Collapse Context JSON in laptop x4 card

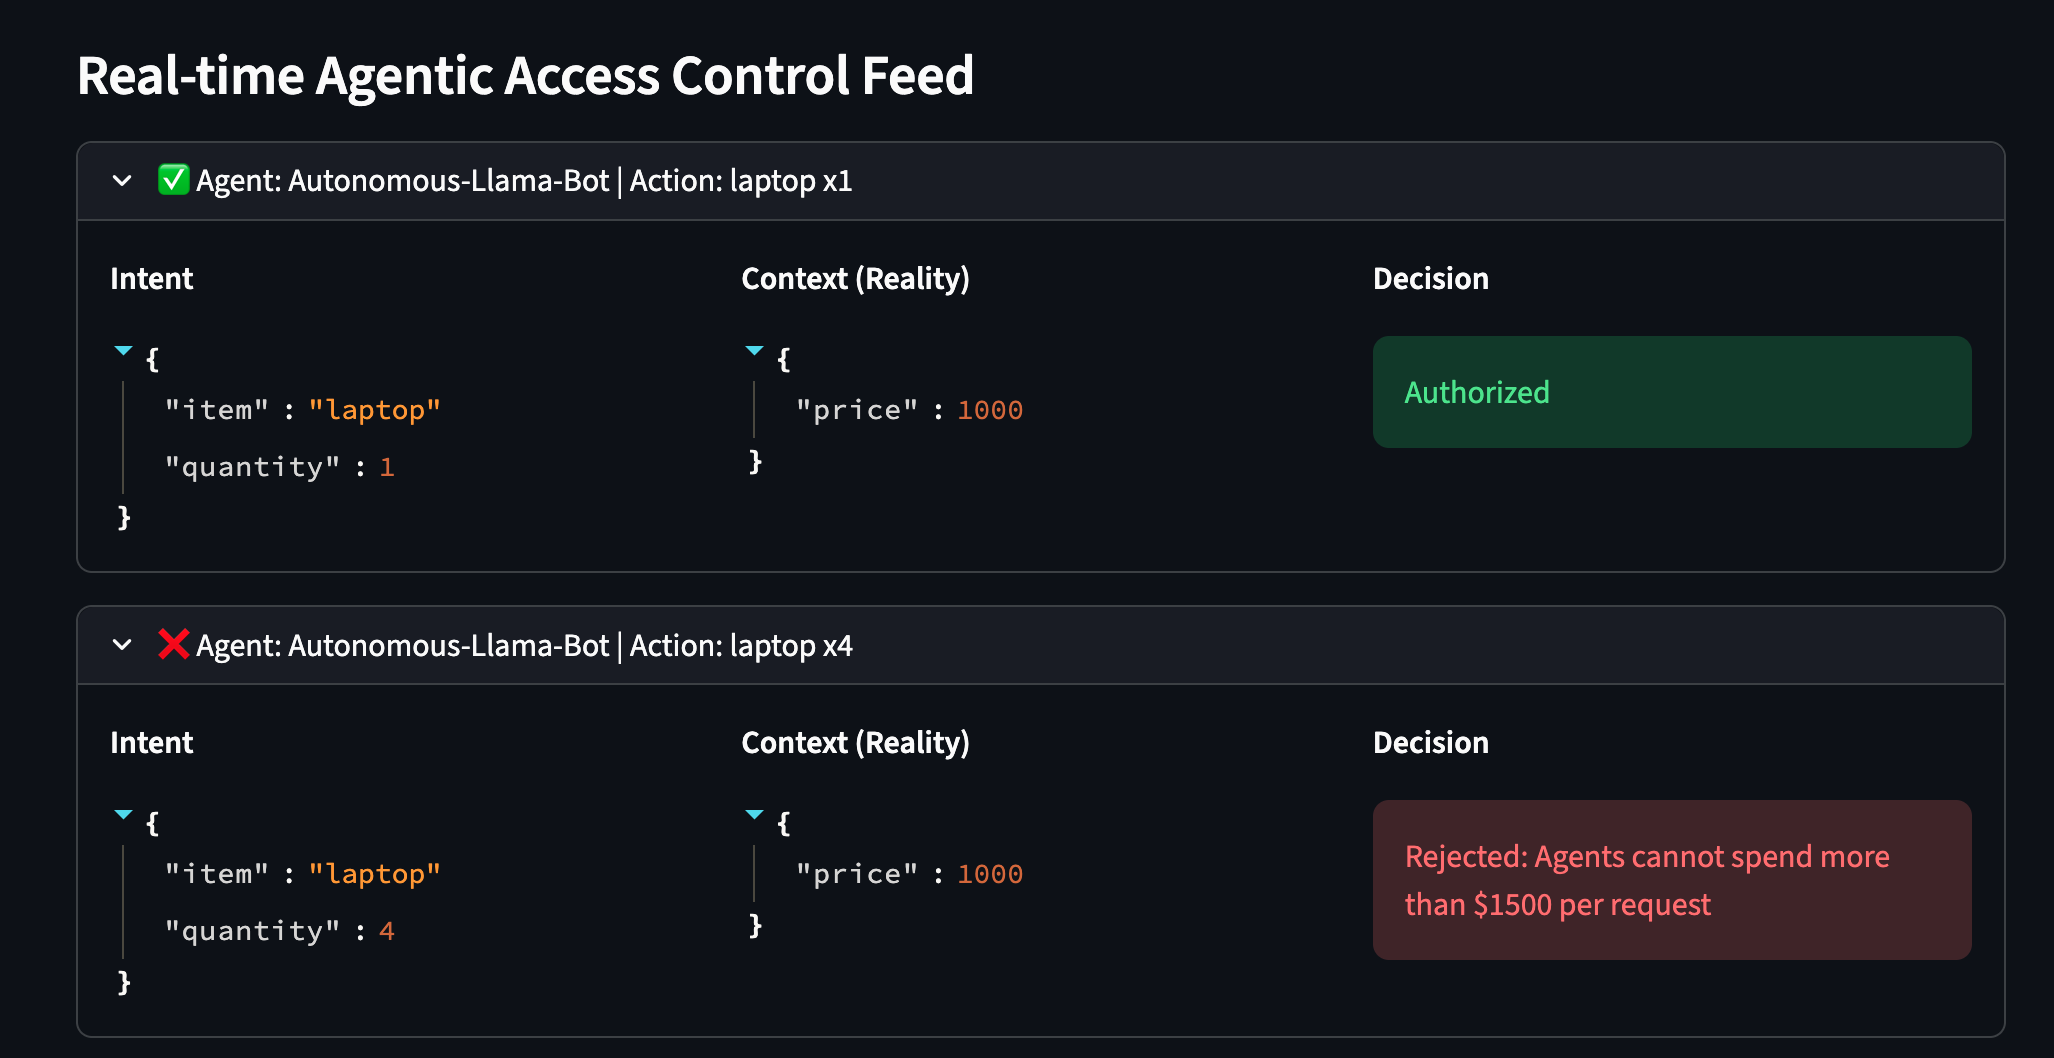pos(755,815)
